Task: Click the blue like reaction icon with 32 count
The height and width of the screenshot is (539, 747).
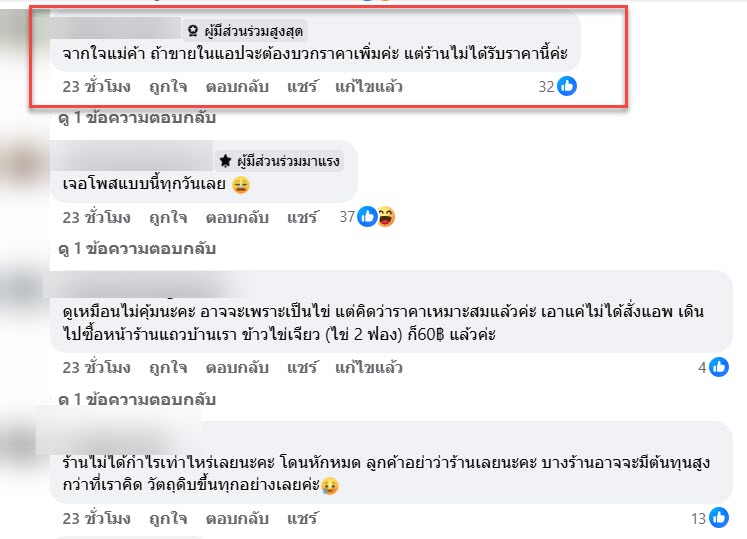Action: coord(567,86)
